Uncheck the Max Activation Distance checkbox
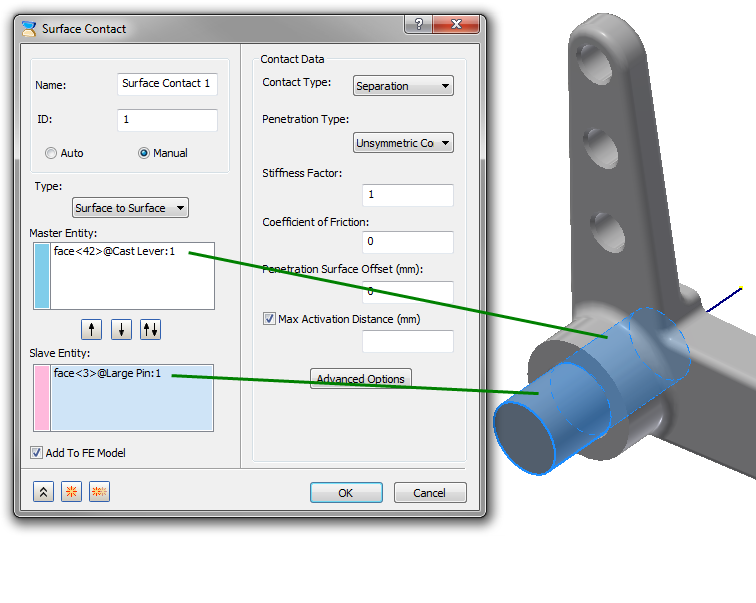The height and width of the screenshot is (603, 756). coord(269,319)
